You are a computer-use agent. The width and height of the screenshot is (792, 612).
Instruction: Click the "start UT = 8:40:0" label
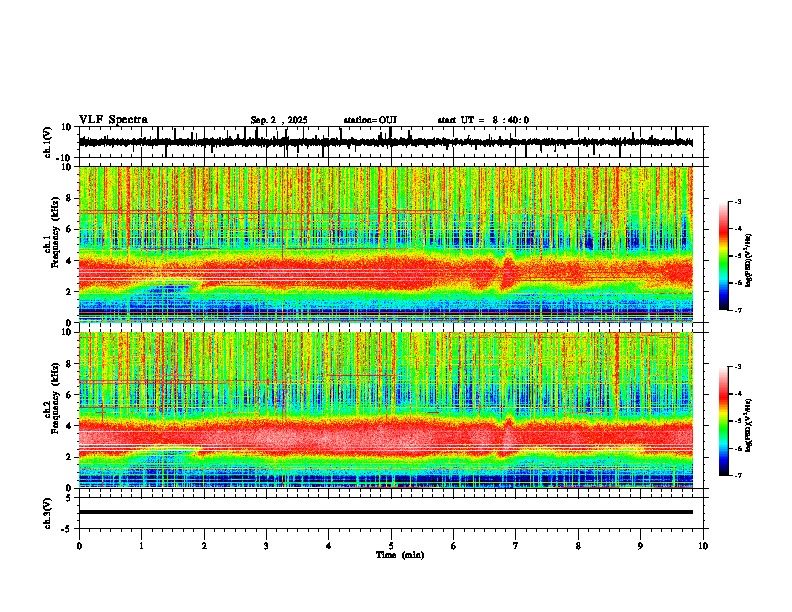pyautogui.click(x=483, y=120)
